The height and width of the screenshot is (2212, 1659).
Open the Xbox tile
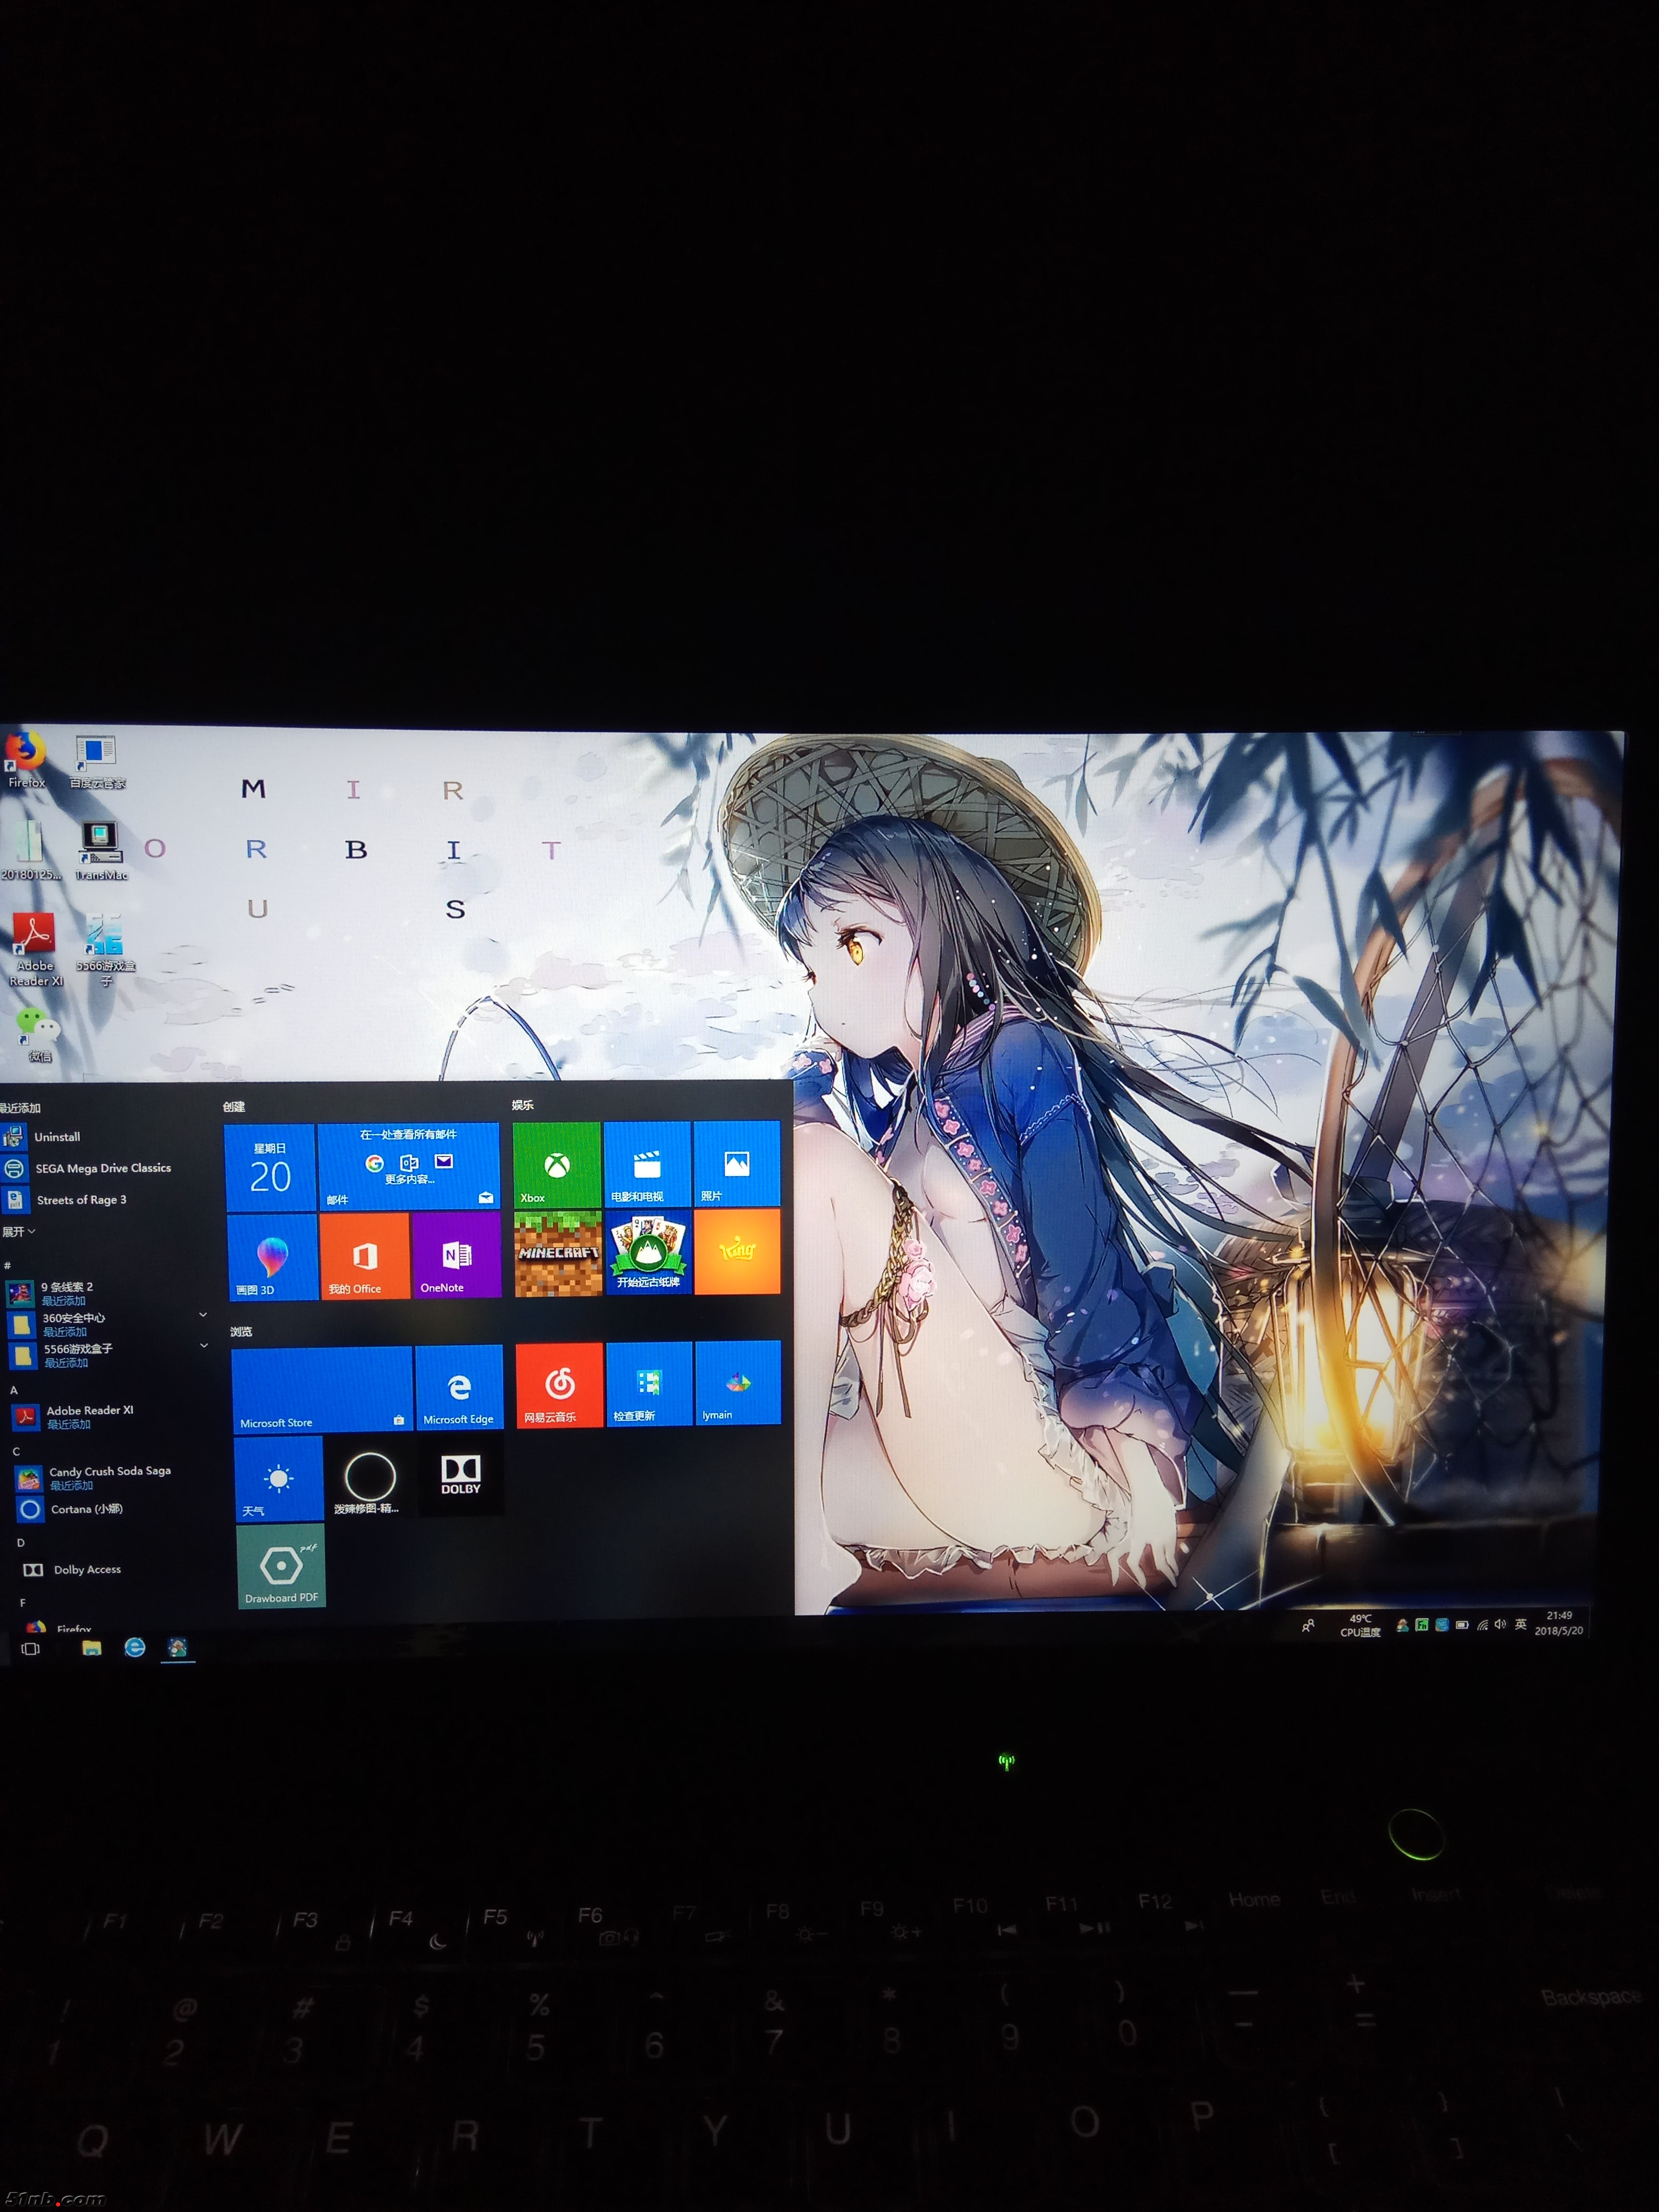(x=557, y=1164)
